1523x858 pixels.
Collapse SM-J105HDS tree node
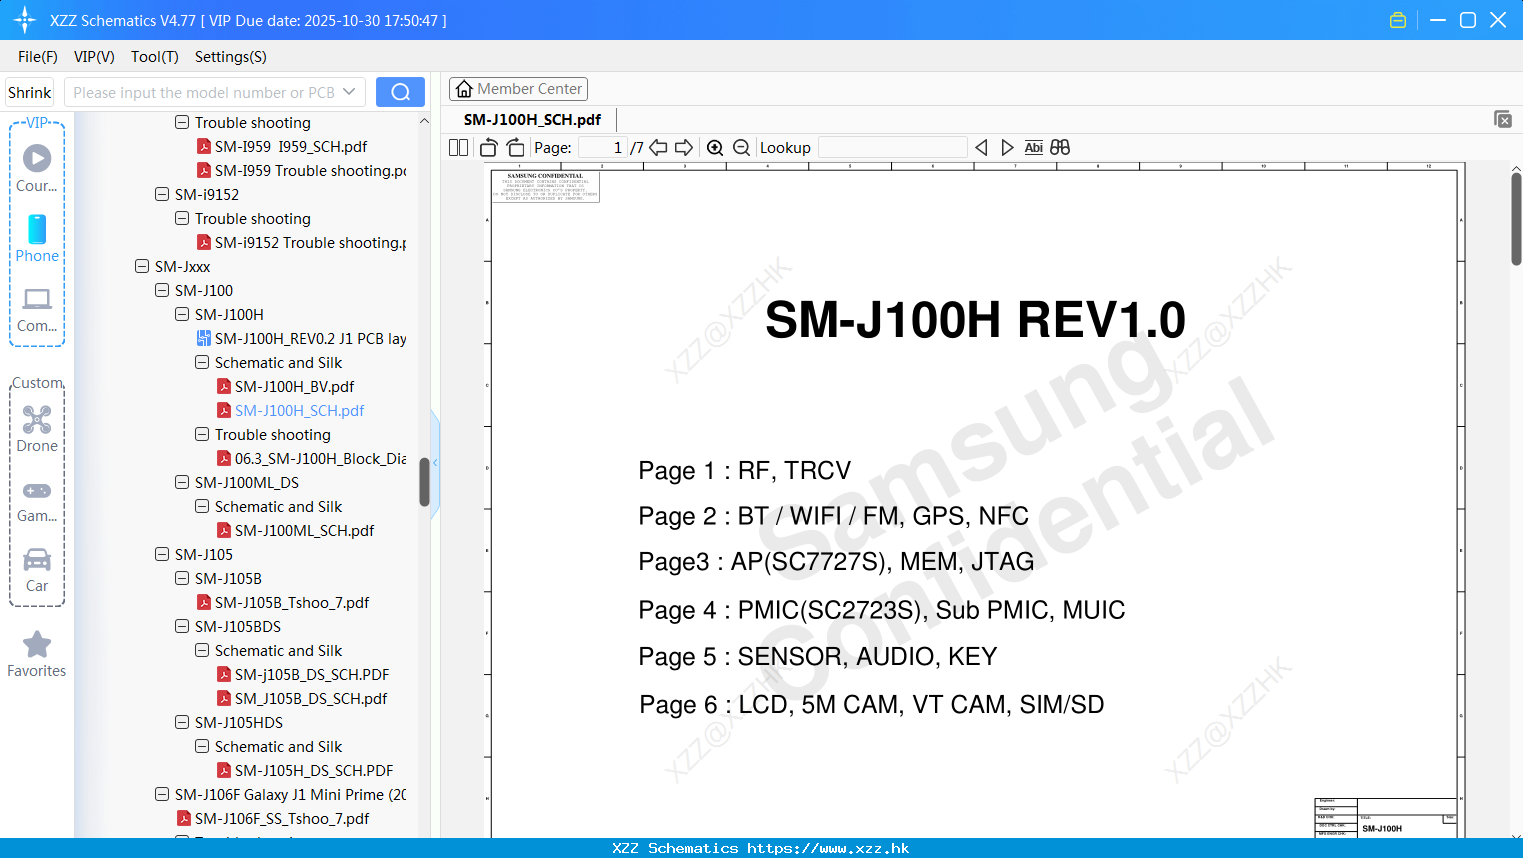(182, 723)
